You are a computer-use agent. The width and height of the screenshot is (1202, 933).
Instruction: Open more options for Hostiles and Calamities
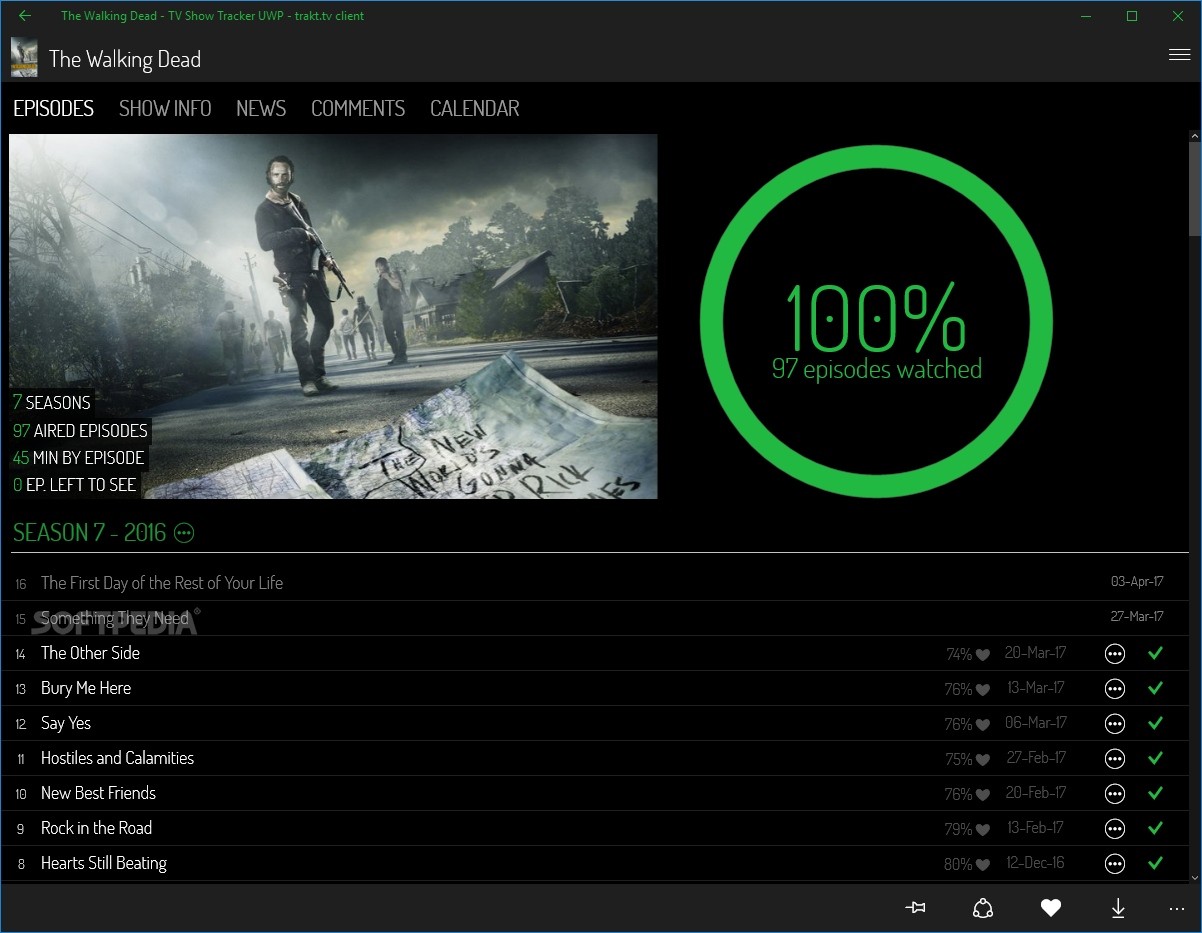[x=1114, y=759]
